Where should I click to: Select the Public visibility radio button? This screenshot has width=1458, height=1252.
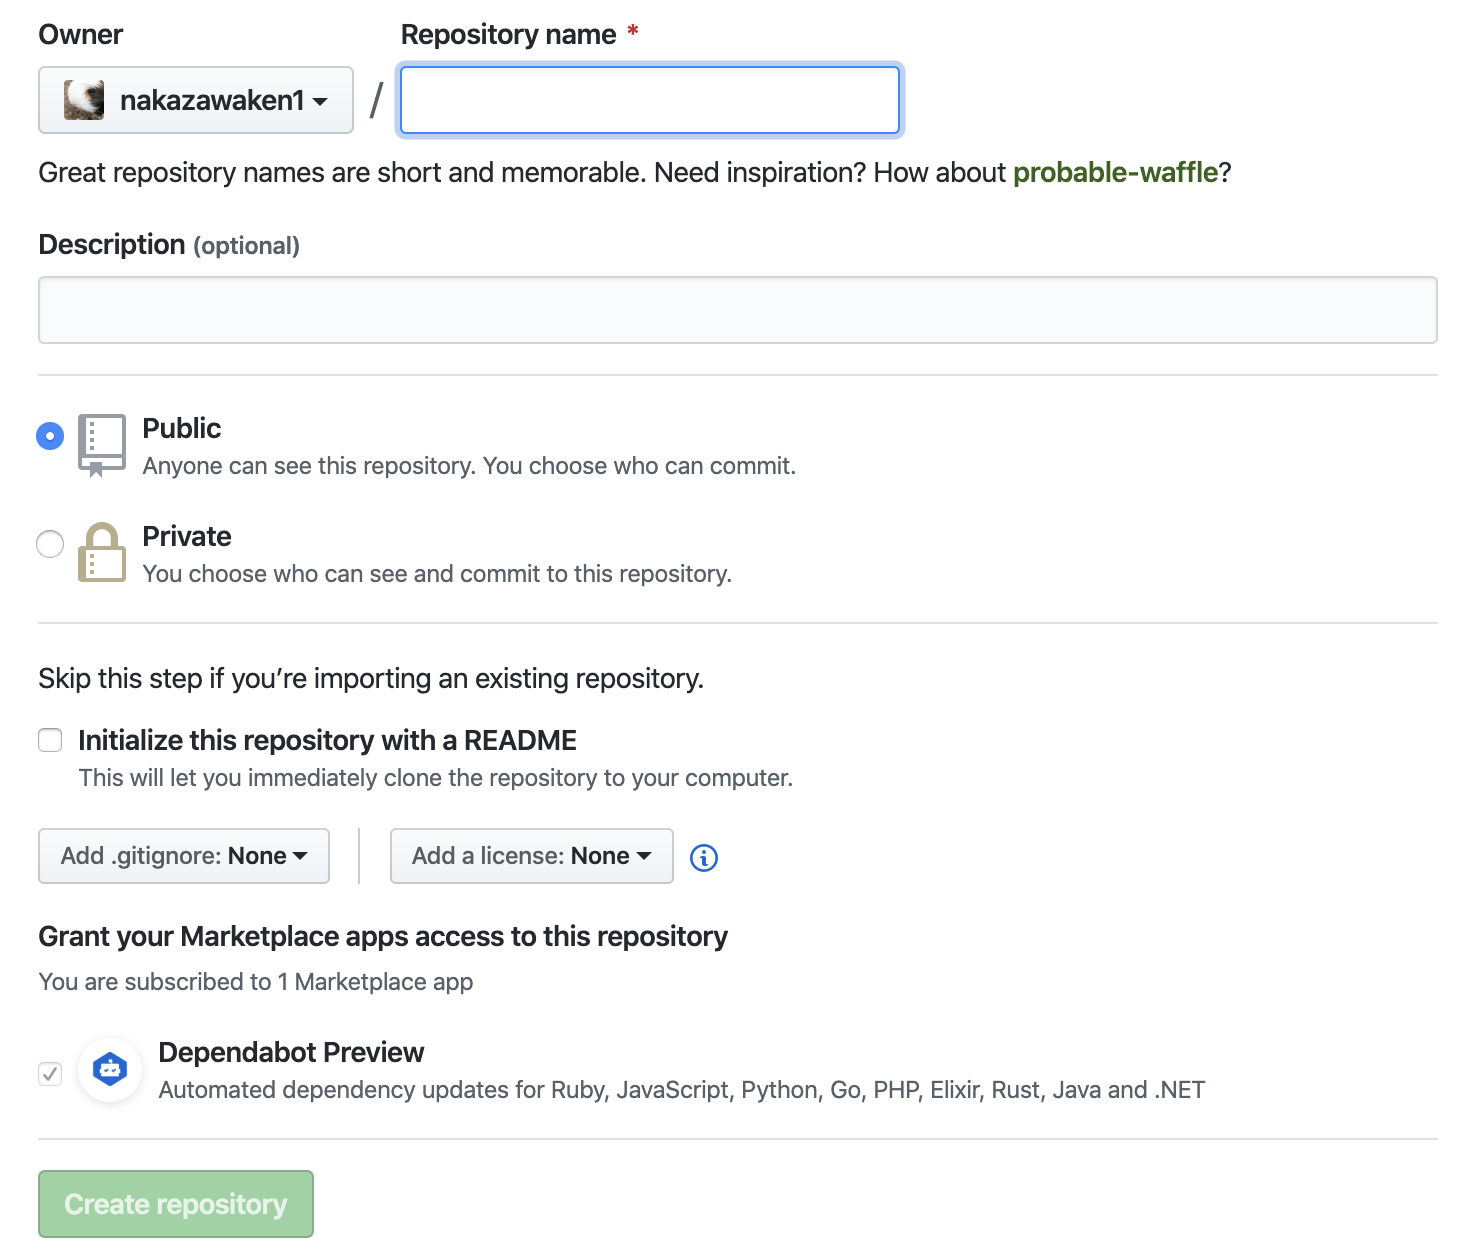[49, 436]
